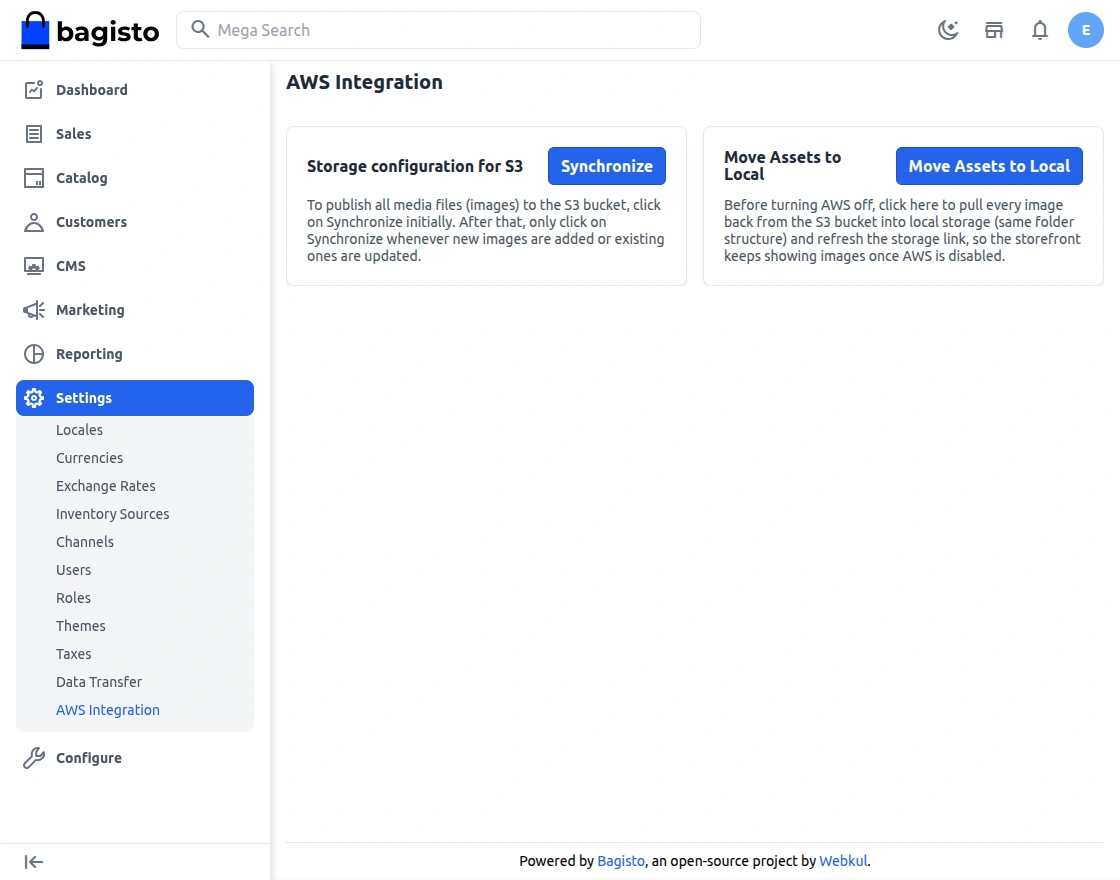Focus the Mega Search field
Screen dimensions: 1120x880
438,30
